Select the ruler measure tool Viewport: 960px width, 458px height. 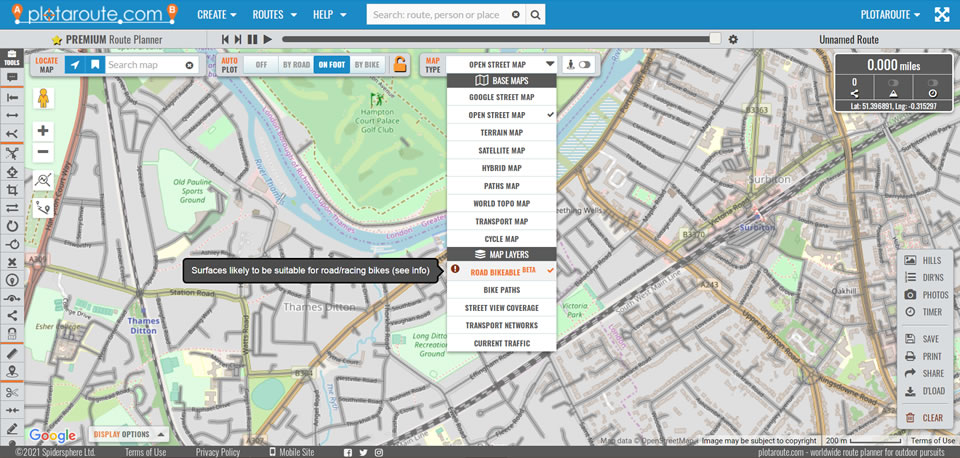12,354
